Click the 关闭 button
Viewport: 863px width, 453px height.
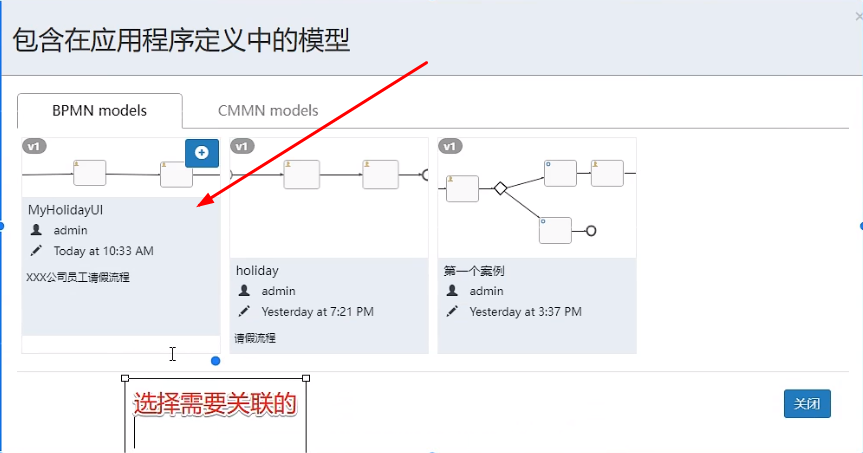click(807, 403)
